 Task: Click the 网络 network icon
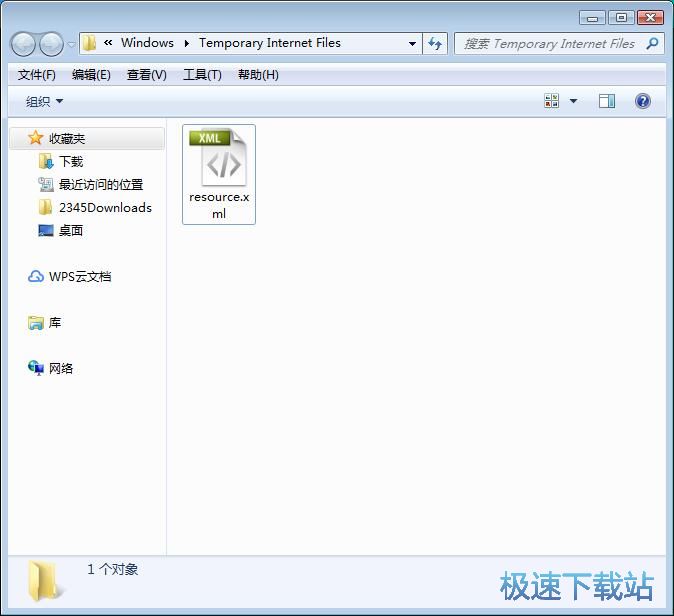pos(36,368)
